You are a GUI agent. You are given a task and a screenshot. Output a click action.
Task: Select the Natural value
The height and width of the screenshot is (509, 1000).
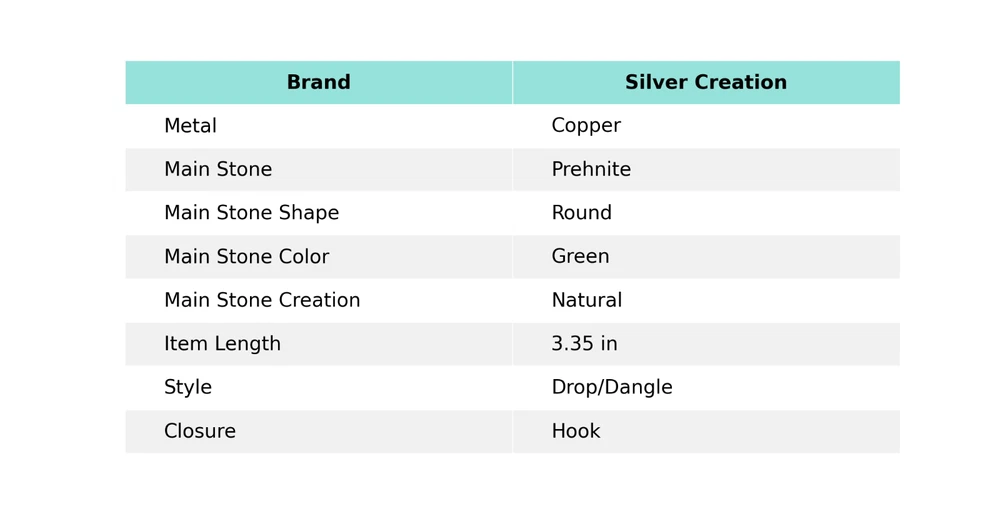point(586,301)
